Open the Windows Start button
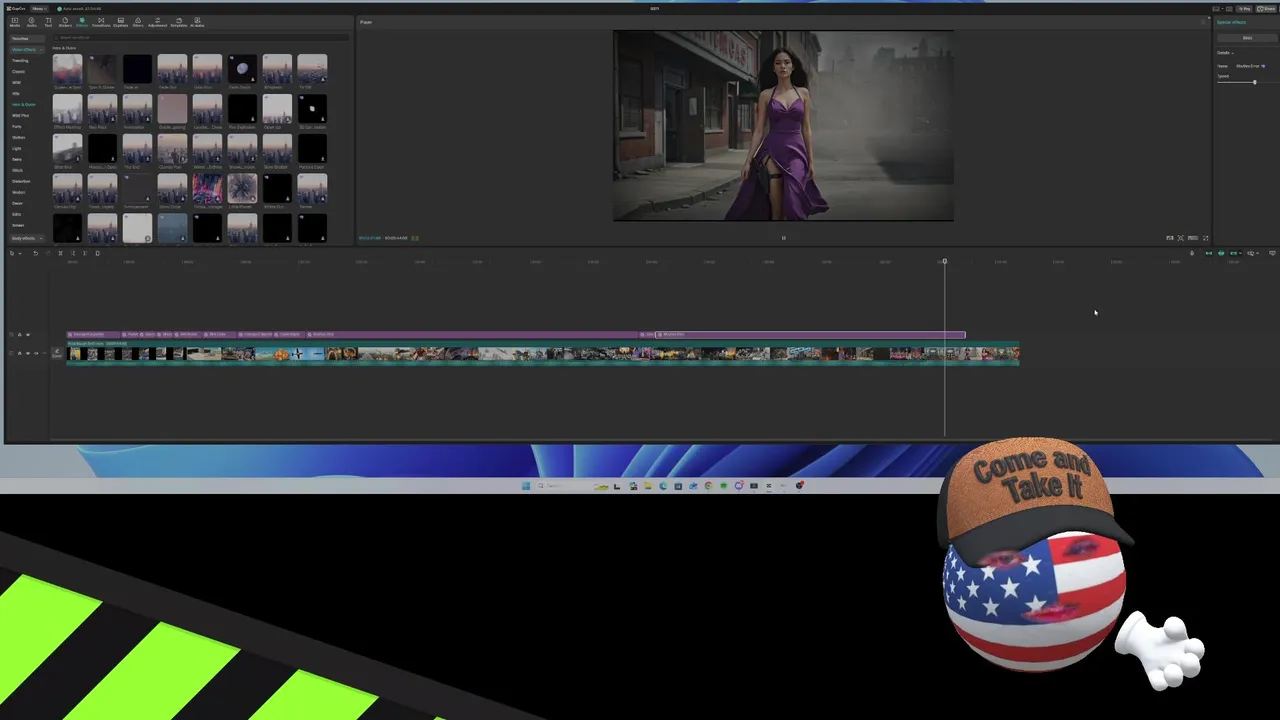 (526, 486)
